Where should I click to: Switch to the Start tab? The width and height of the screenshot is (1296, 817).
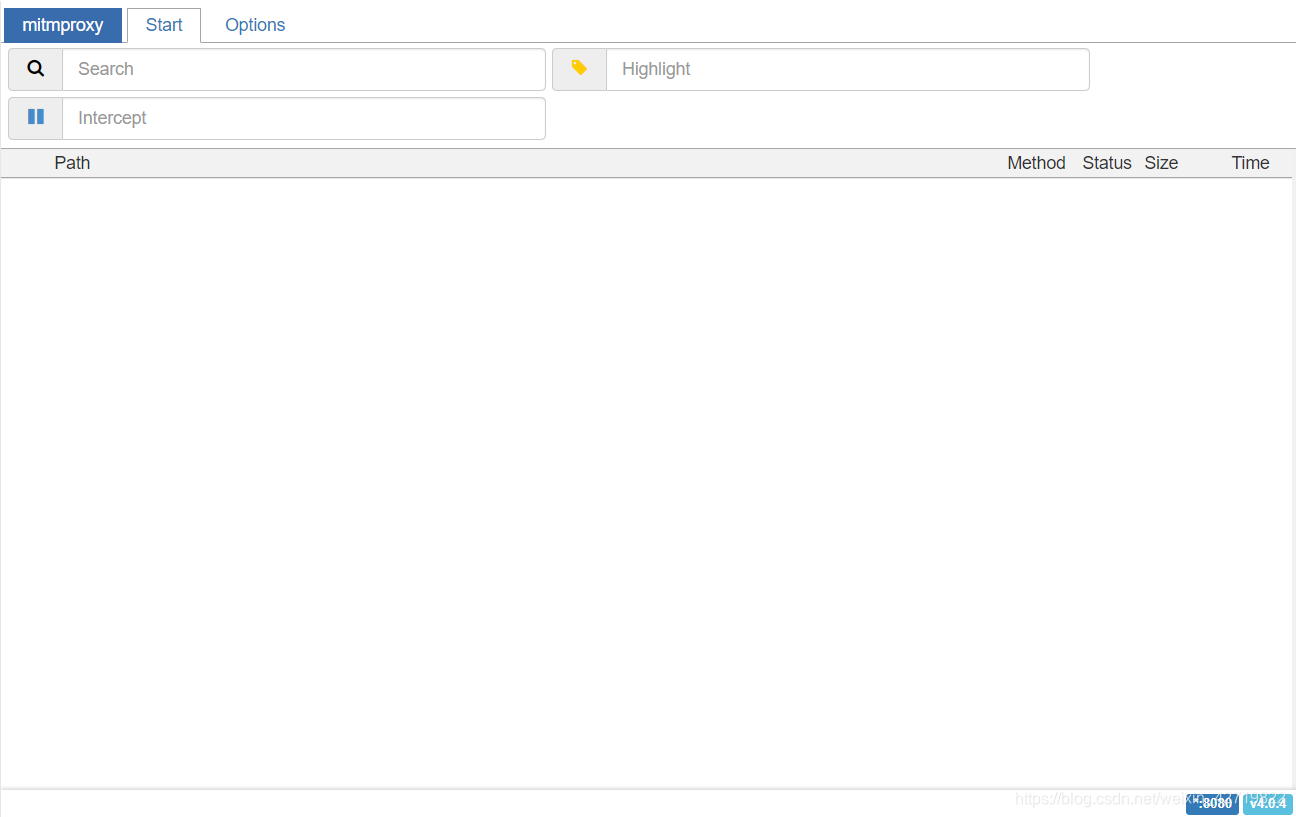pyautogui.click(x=164, y=25)
